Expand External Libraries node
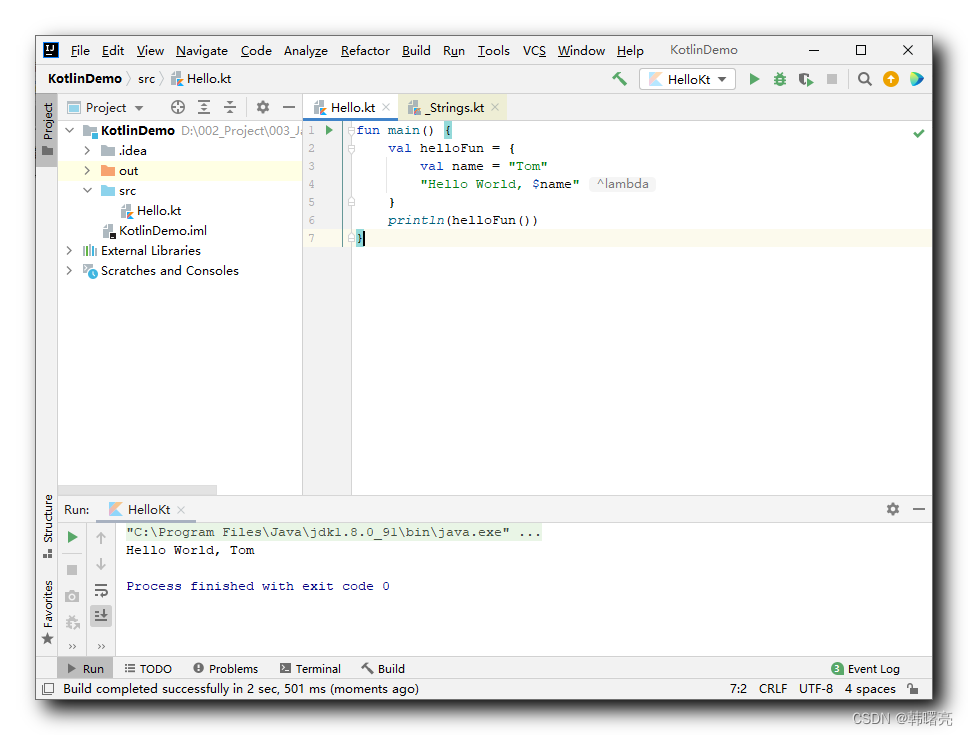The width and height of the screenshot is (968, 735). pyautogui.click(x=69, y=251)
